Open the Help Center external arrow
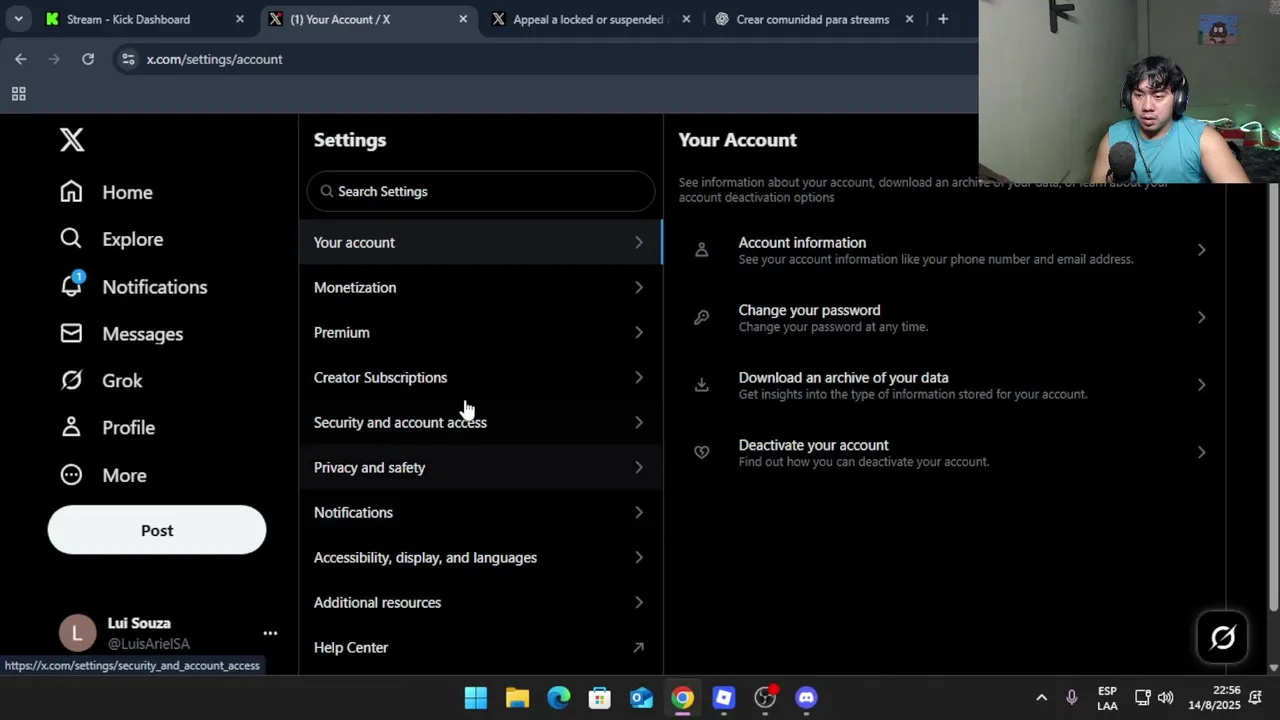Viewport: 1280px width, 720px height. click(x=639, y=648)
